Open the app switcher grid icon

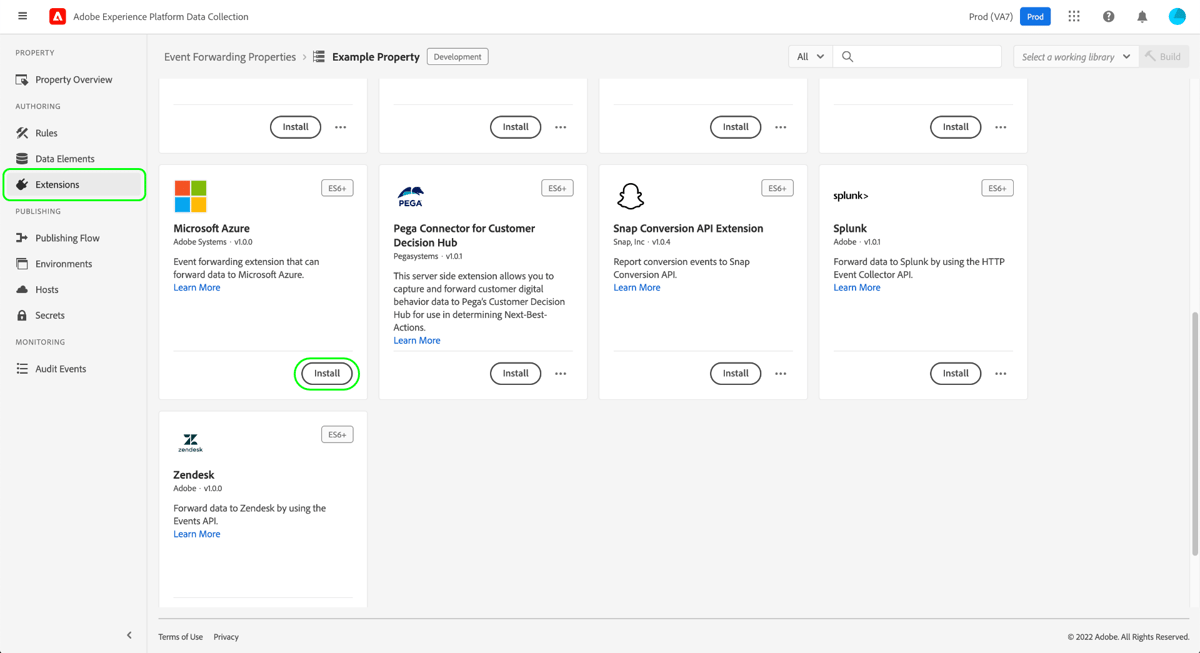tap(1074, 16)
